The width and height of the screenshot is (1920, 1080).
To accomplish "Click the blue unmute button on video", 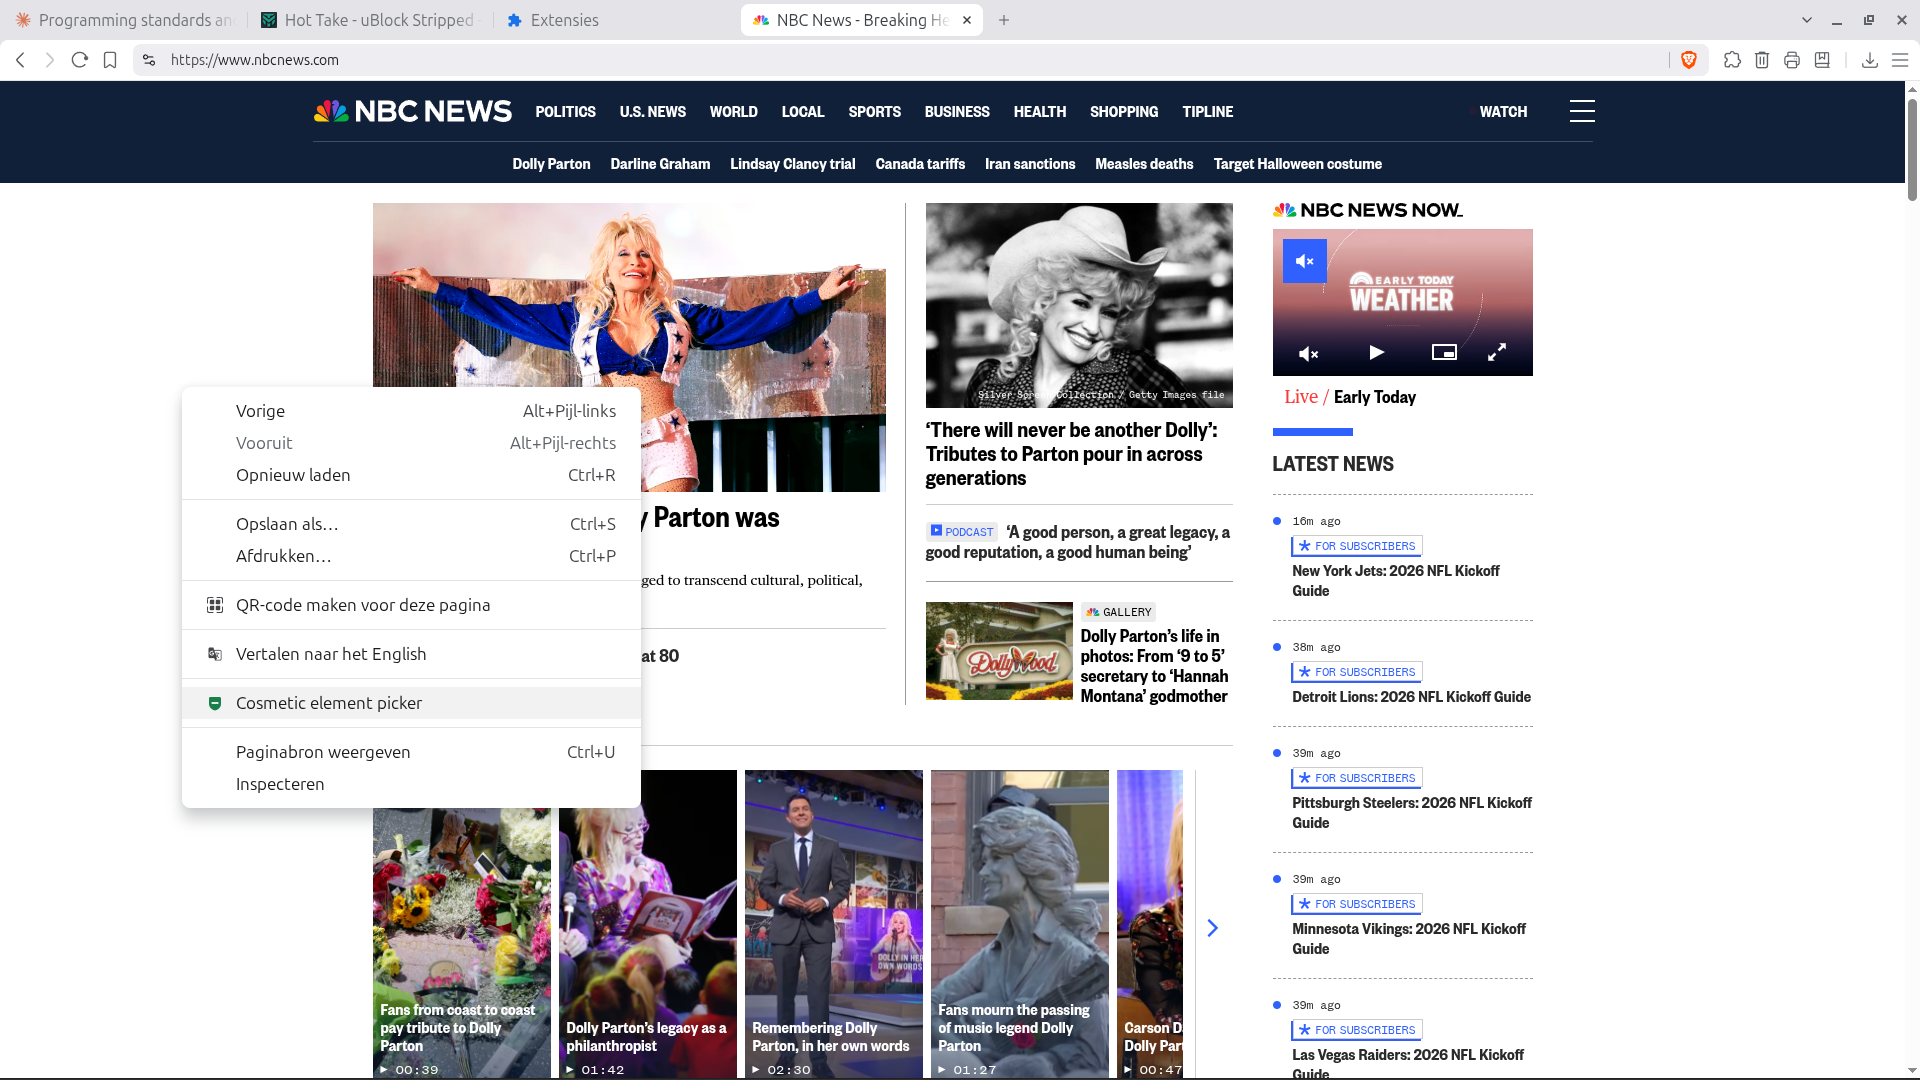I will click(1305, 261).
